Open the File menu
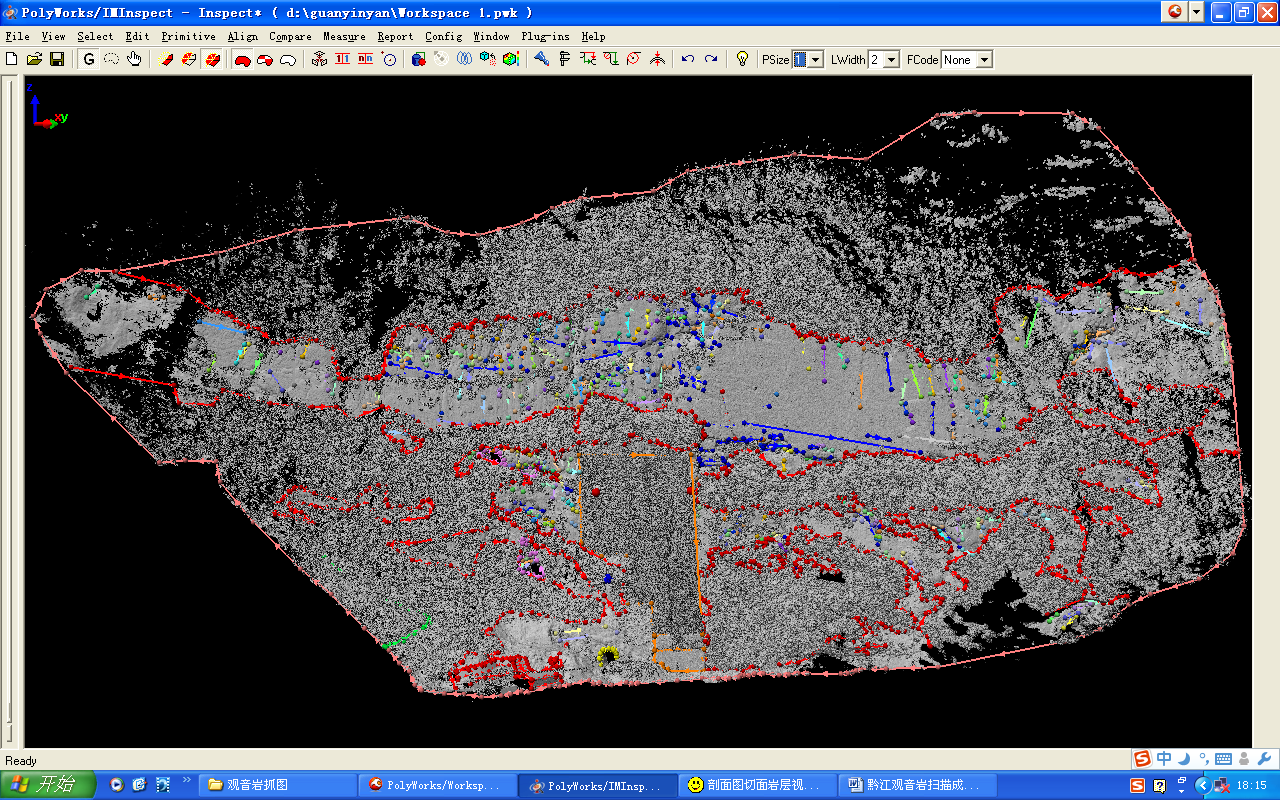 tap(17, 36)
